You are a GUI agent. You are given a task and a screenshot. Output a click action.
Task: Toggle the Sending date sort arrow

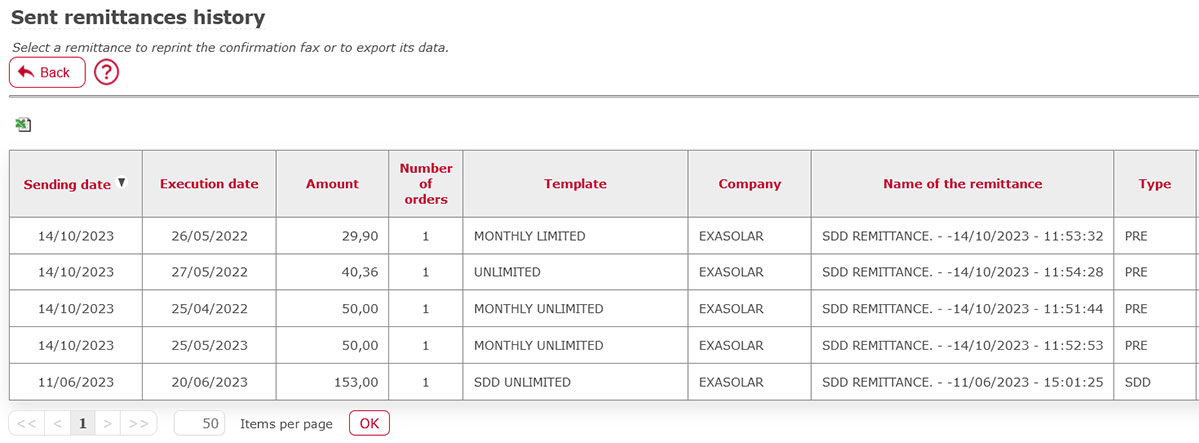(121, 183)
